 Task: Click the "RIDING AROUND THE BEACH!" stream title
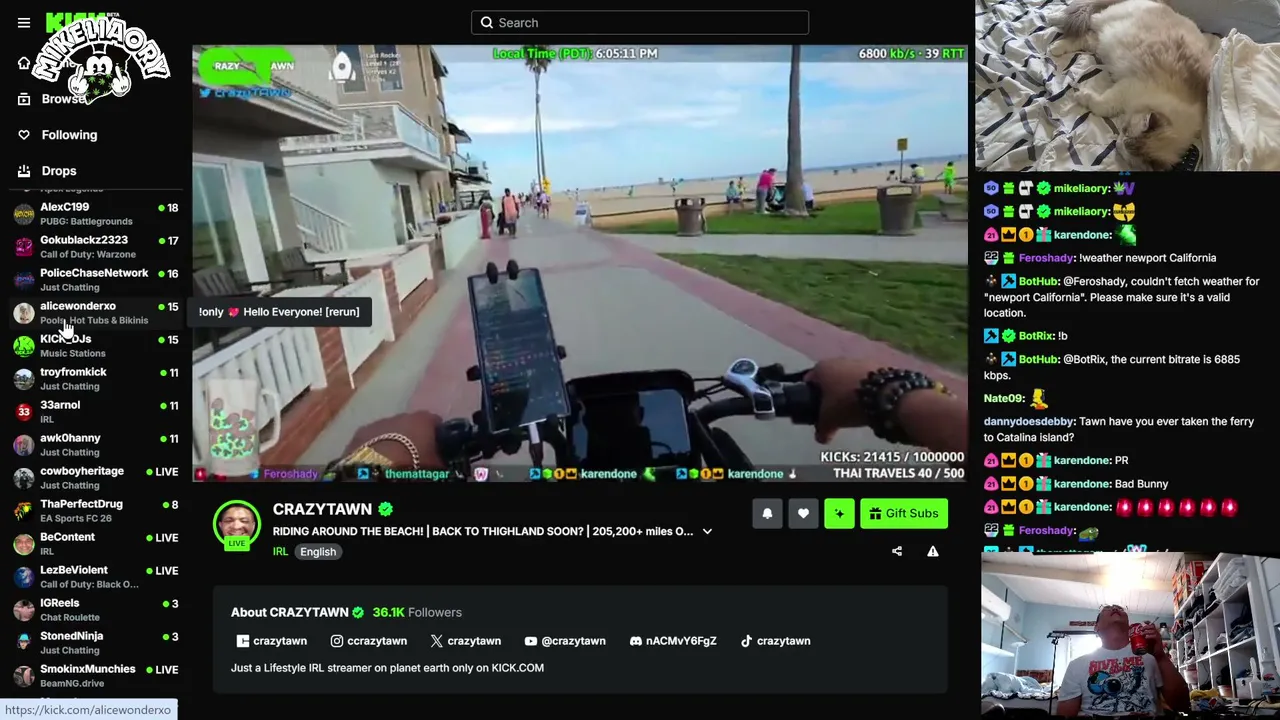coord(483,532)
